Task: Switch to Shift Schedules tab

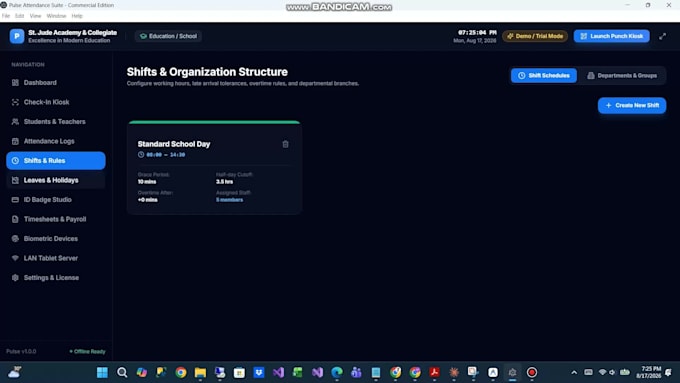Action: point(543,75)
